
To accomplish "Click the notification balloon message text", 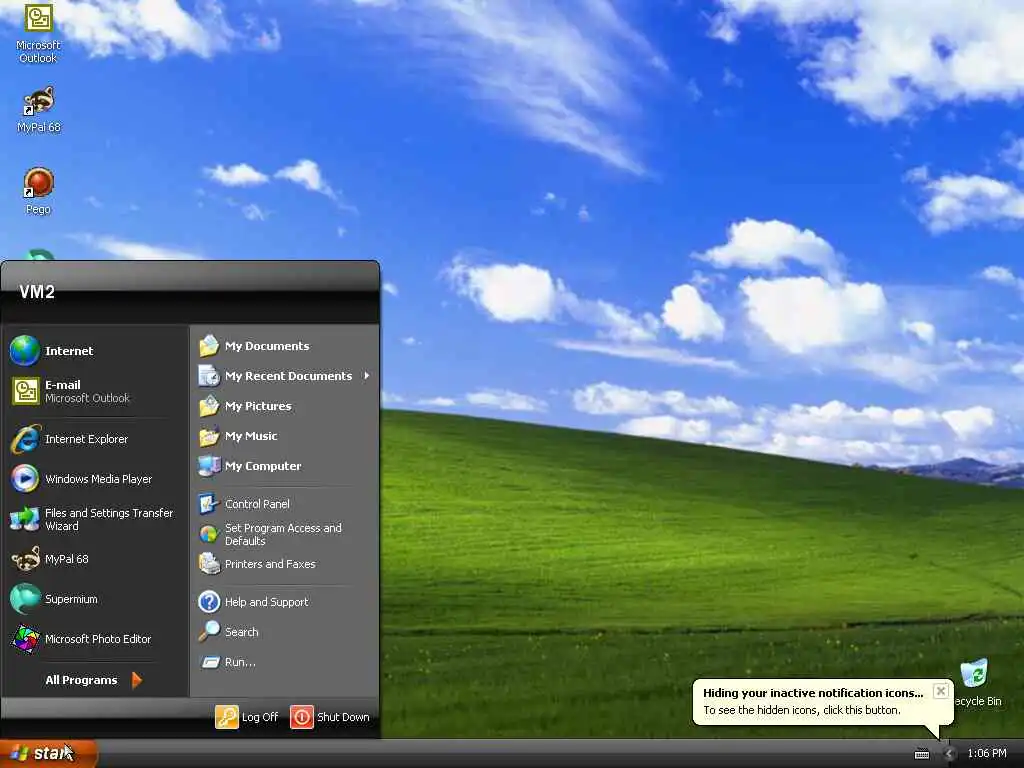I will (801, 710).
